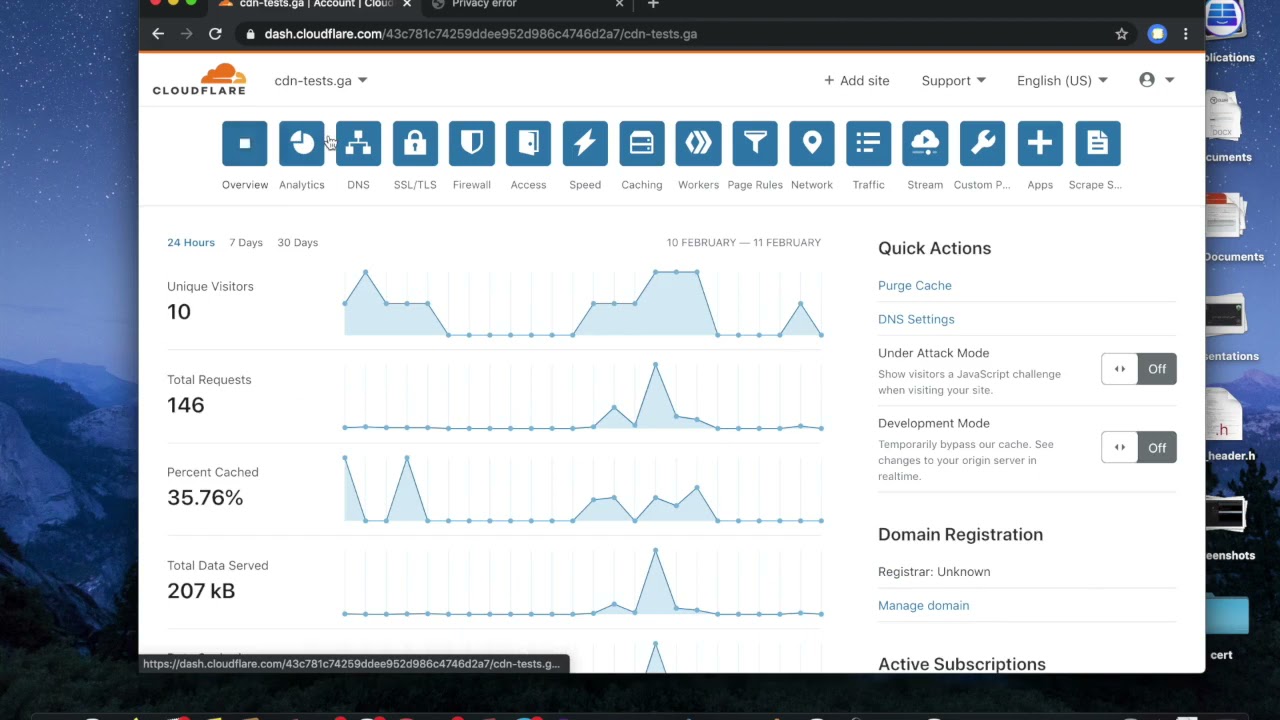The height and width of the screenshot is (720, 1280).
Task: Click the Quick Actions heading
Action: 934,248
